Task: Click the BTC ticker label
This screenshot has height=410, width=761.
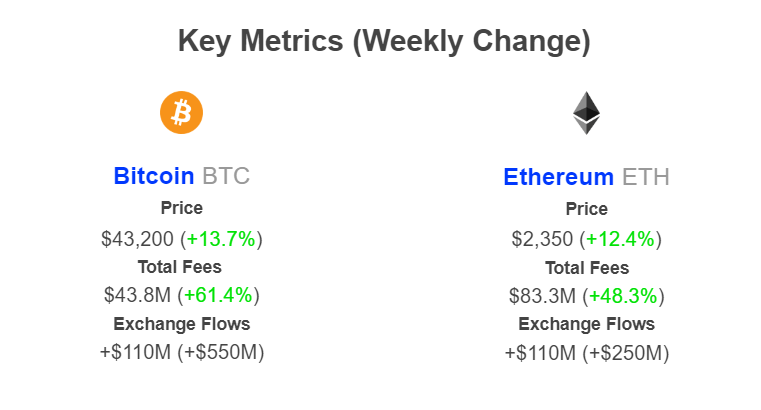Action: coord(226,176)
